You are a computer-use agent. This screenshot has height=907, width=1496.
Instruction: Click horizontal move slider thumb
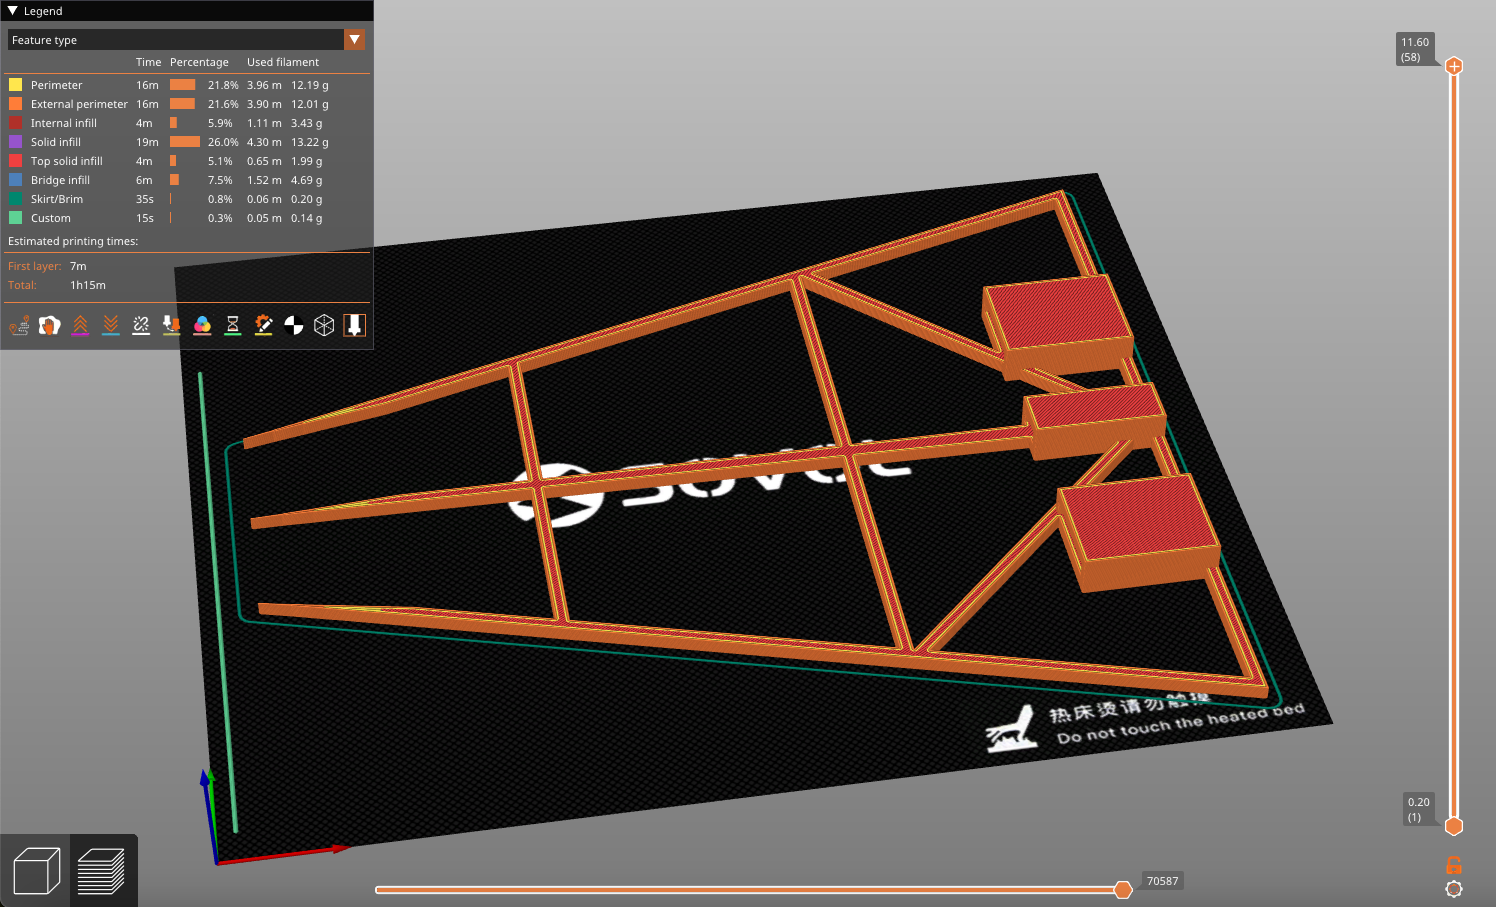pyautogui.click(x=1123, y=890)
